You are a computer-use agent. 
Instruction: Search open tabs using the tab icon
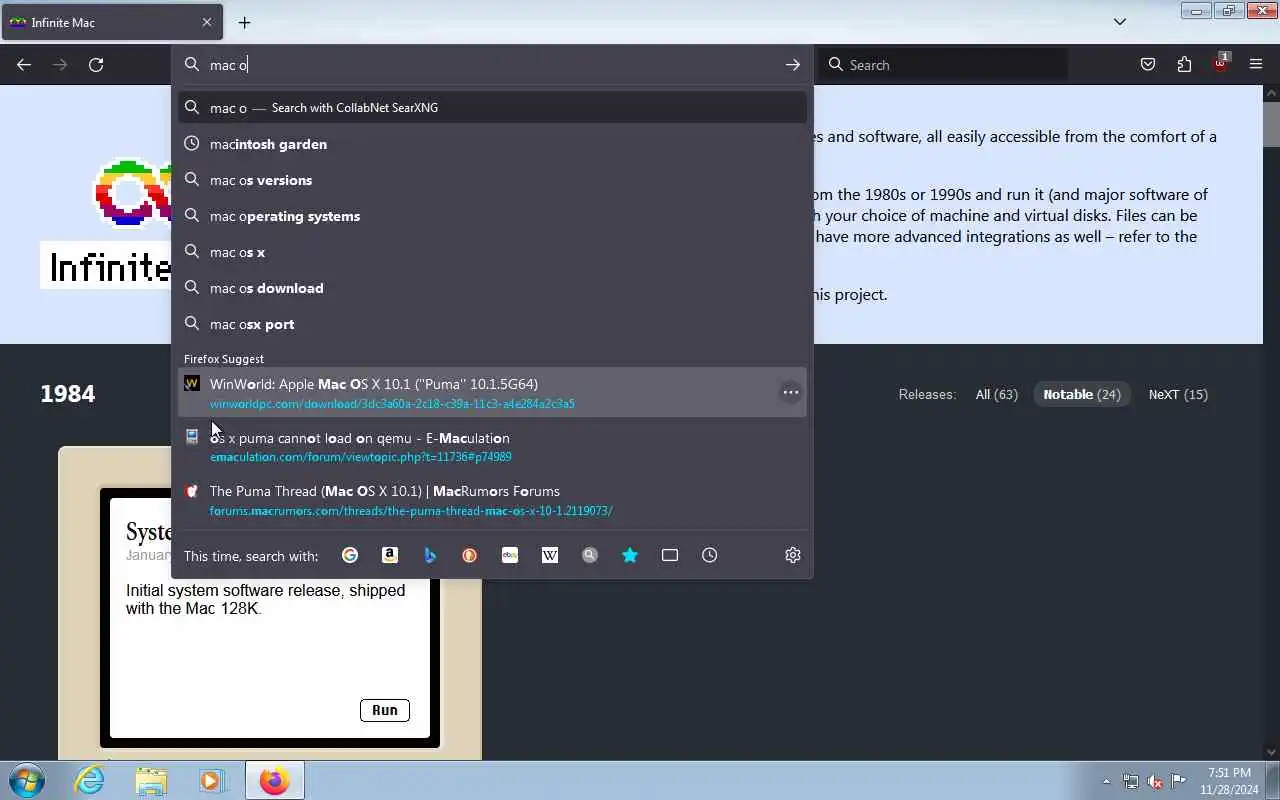(670, 555)
